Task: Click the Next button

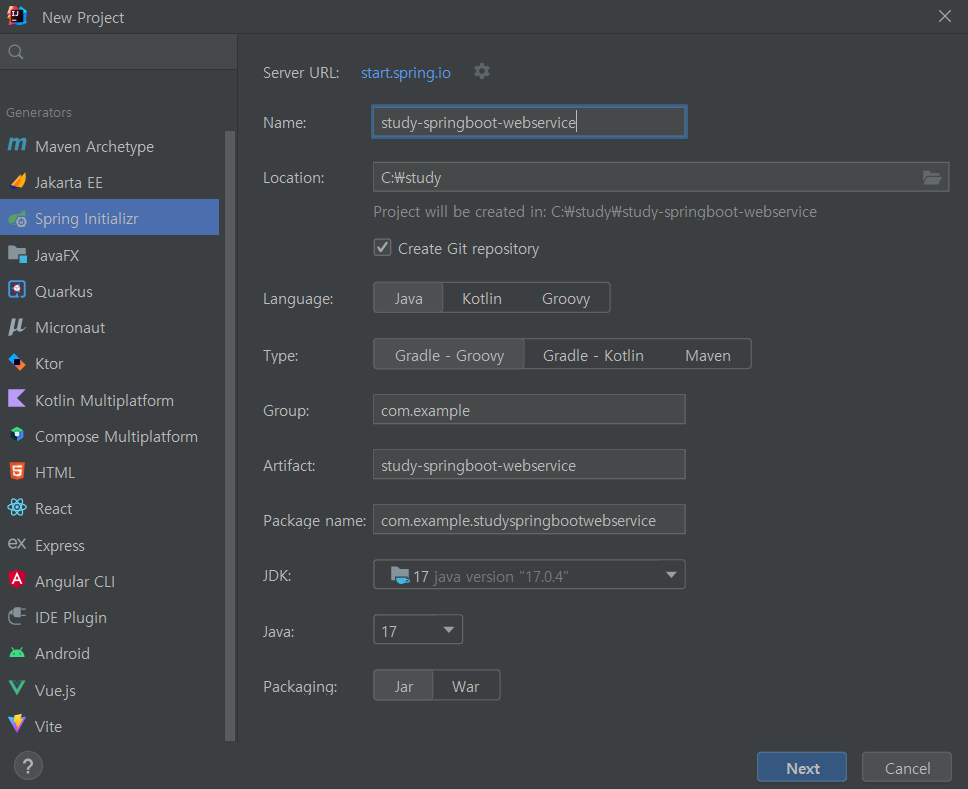Action: (802, 768)
